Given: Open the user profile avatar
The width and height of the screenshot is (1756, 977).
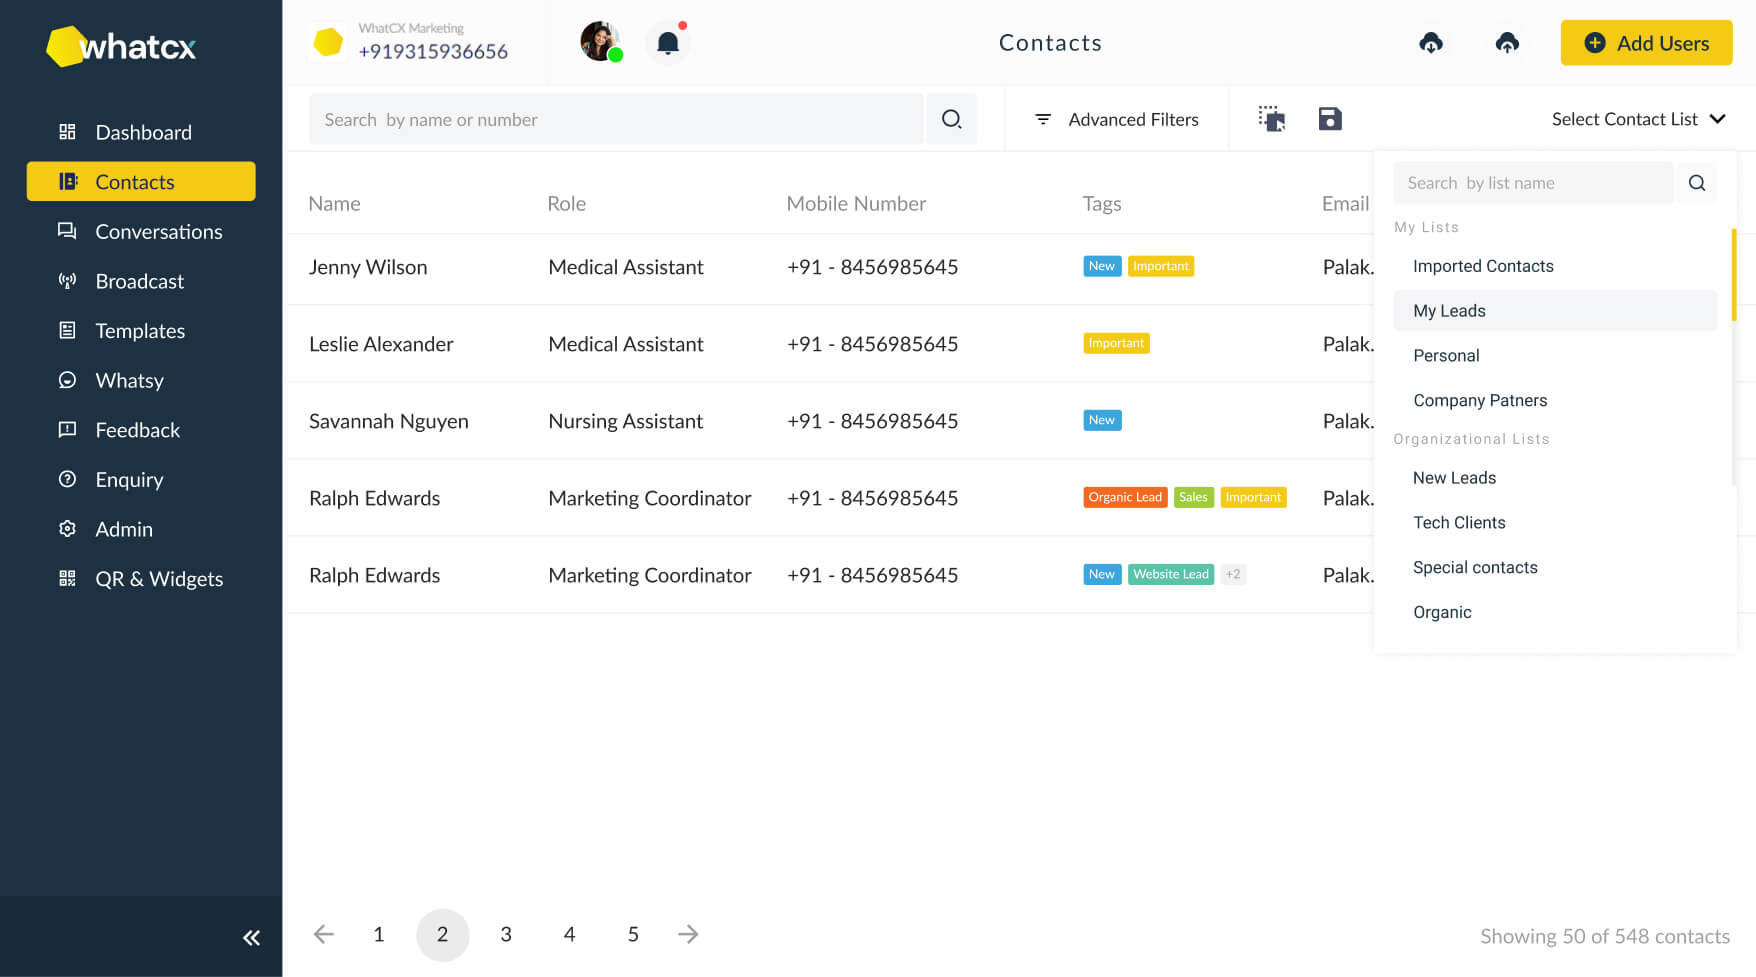Looking at the screenshot, I should (x=601, y=42).
